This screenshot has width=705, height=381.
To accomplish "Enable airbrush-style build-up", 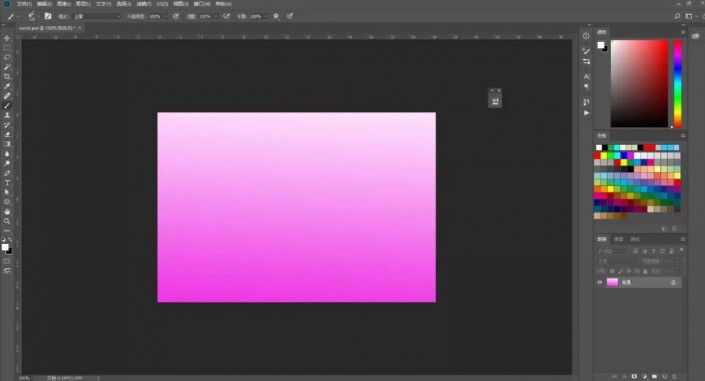I will tap(226, 16).
